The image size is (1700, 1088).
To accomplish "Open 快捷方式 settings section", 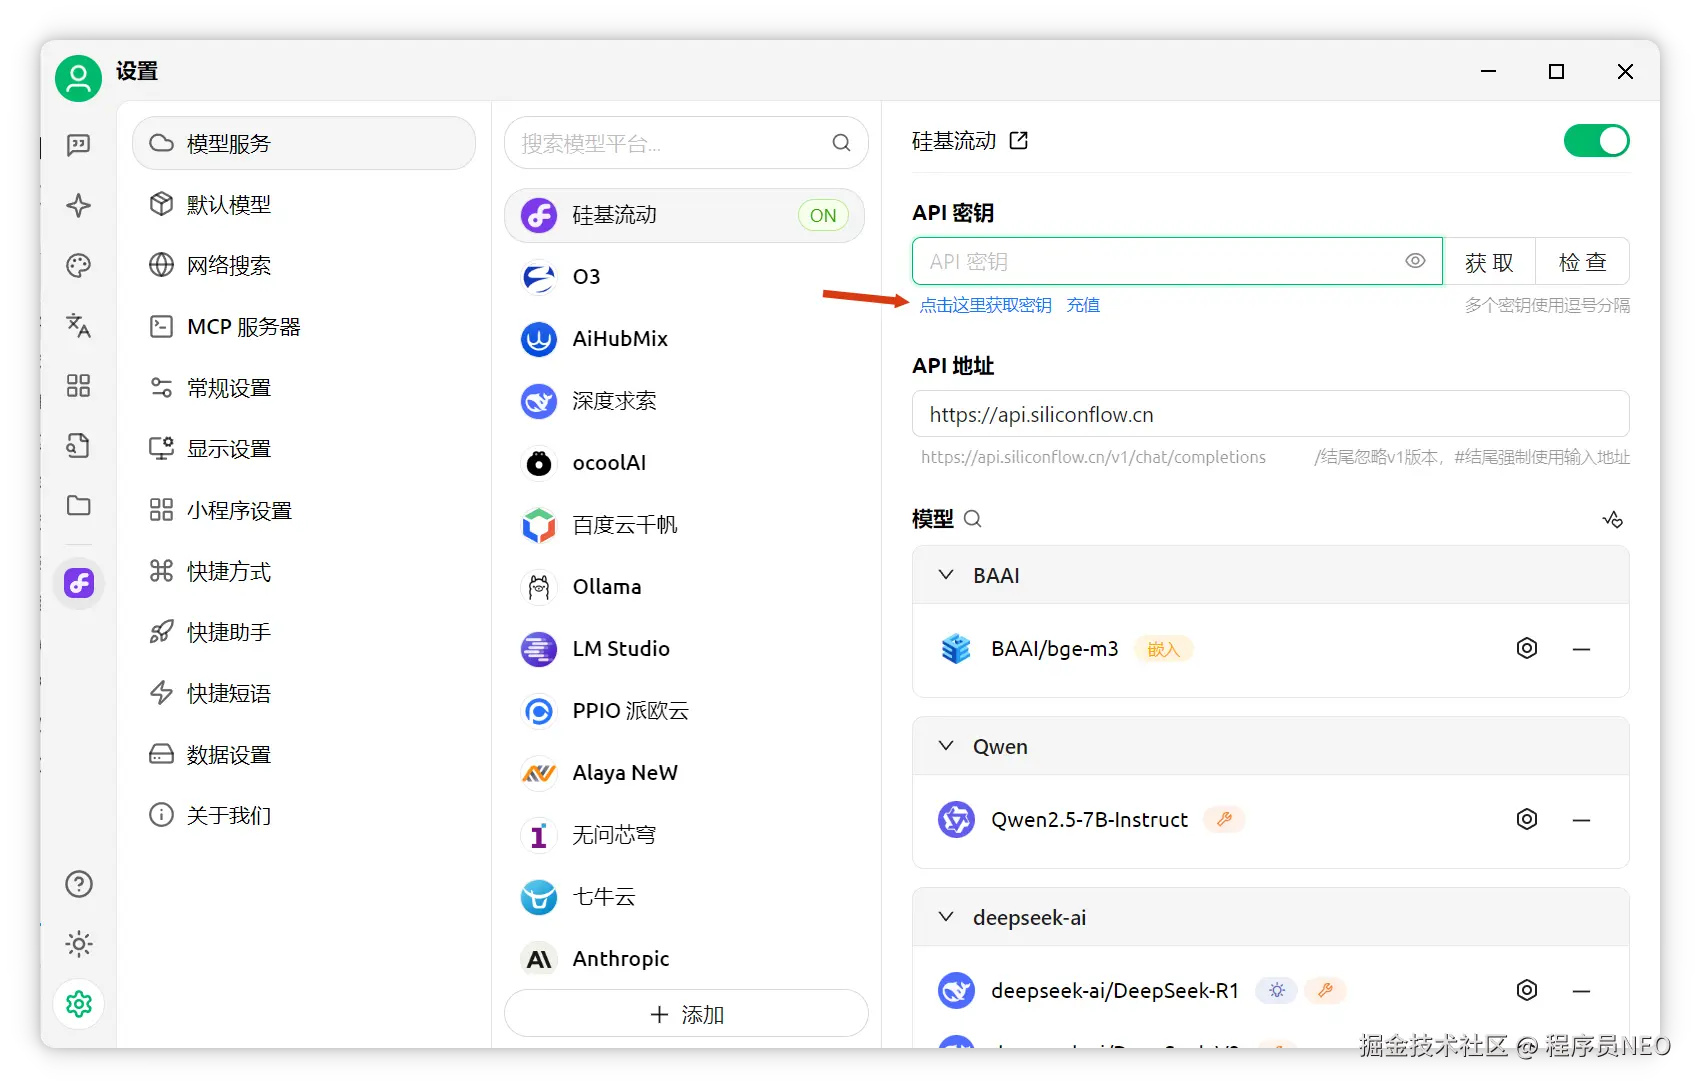I will tap(304, 571).
